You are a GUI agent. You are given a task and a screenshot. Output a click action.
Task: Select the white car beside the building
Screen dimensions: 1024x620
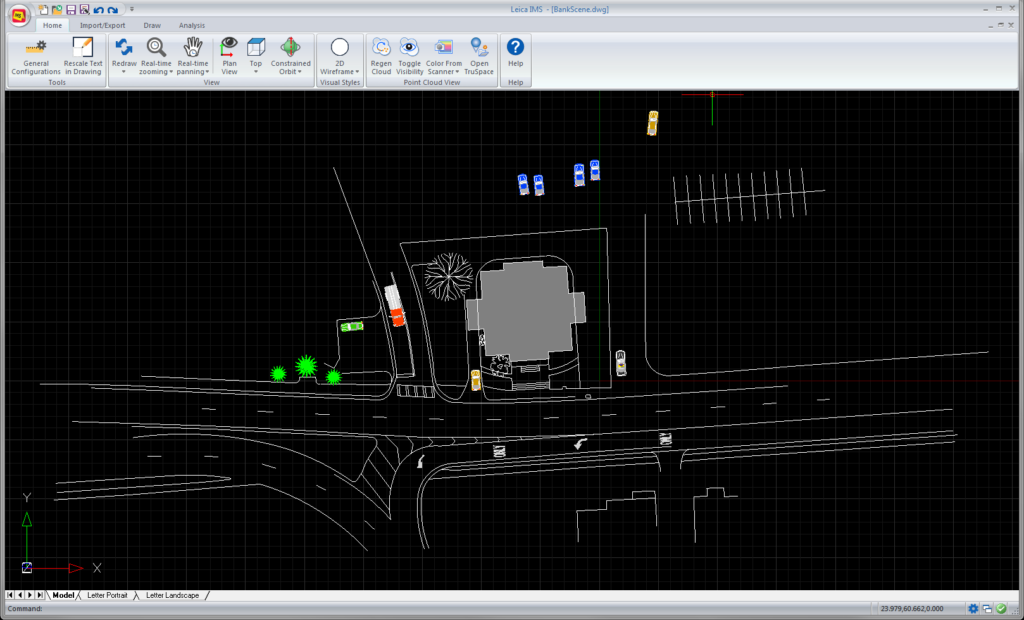pyautogui.click(x=620, y=363)
